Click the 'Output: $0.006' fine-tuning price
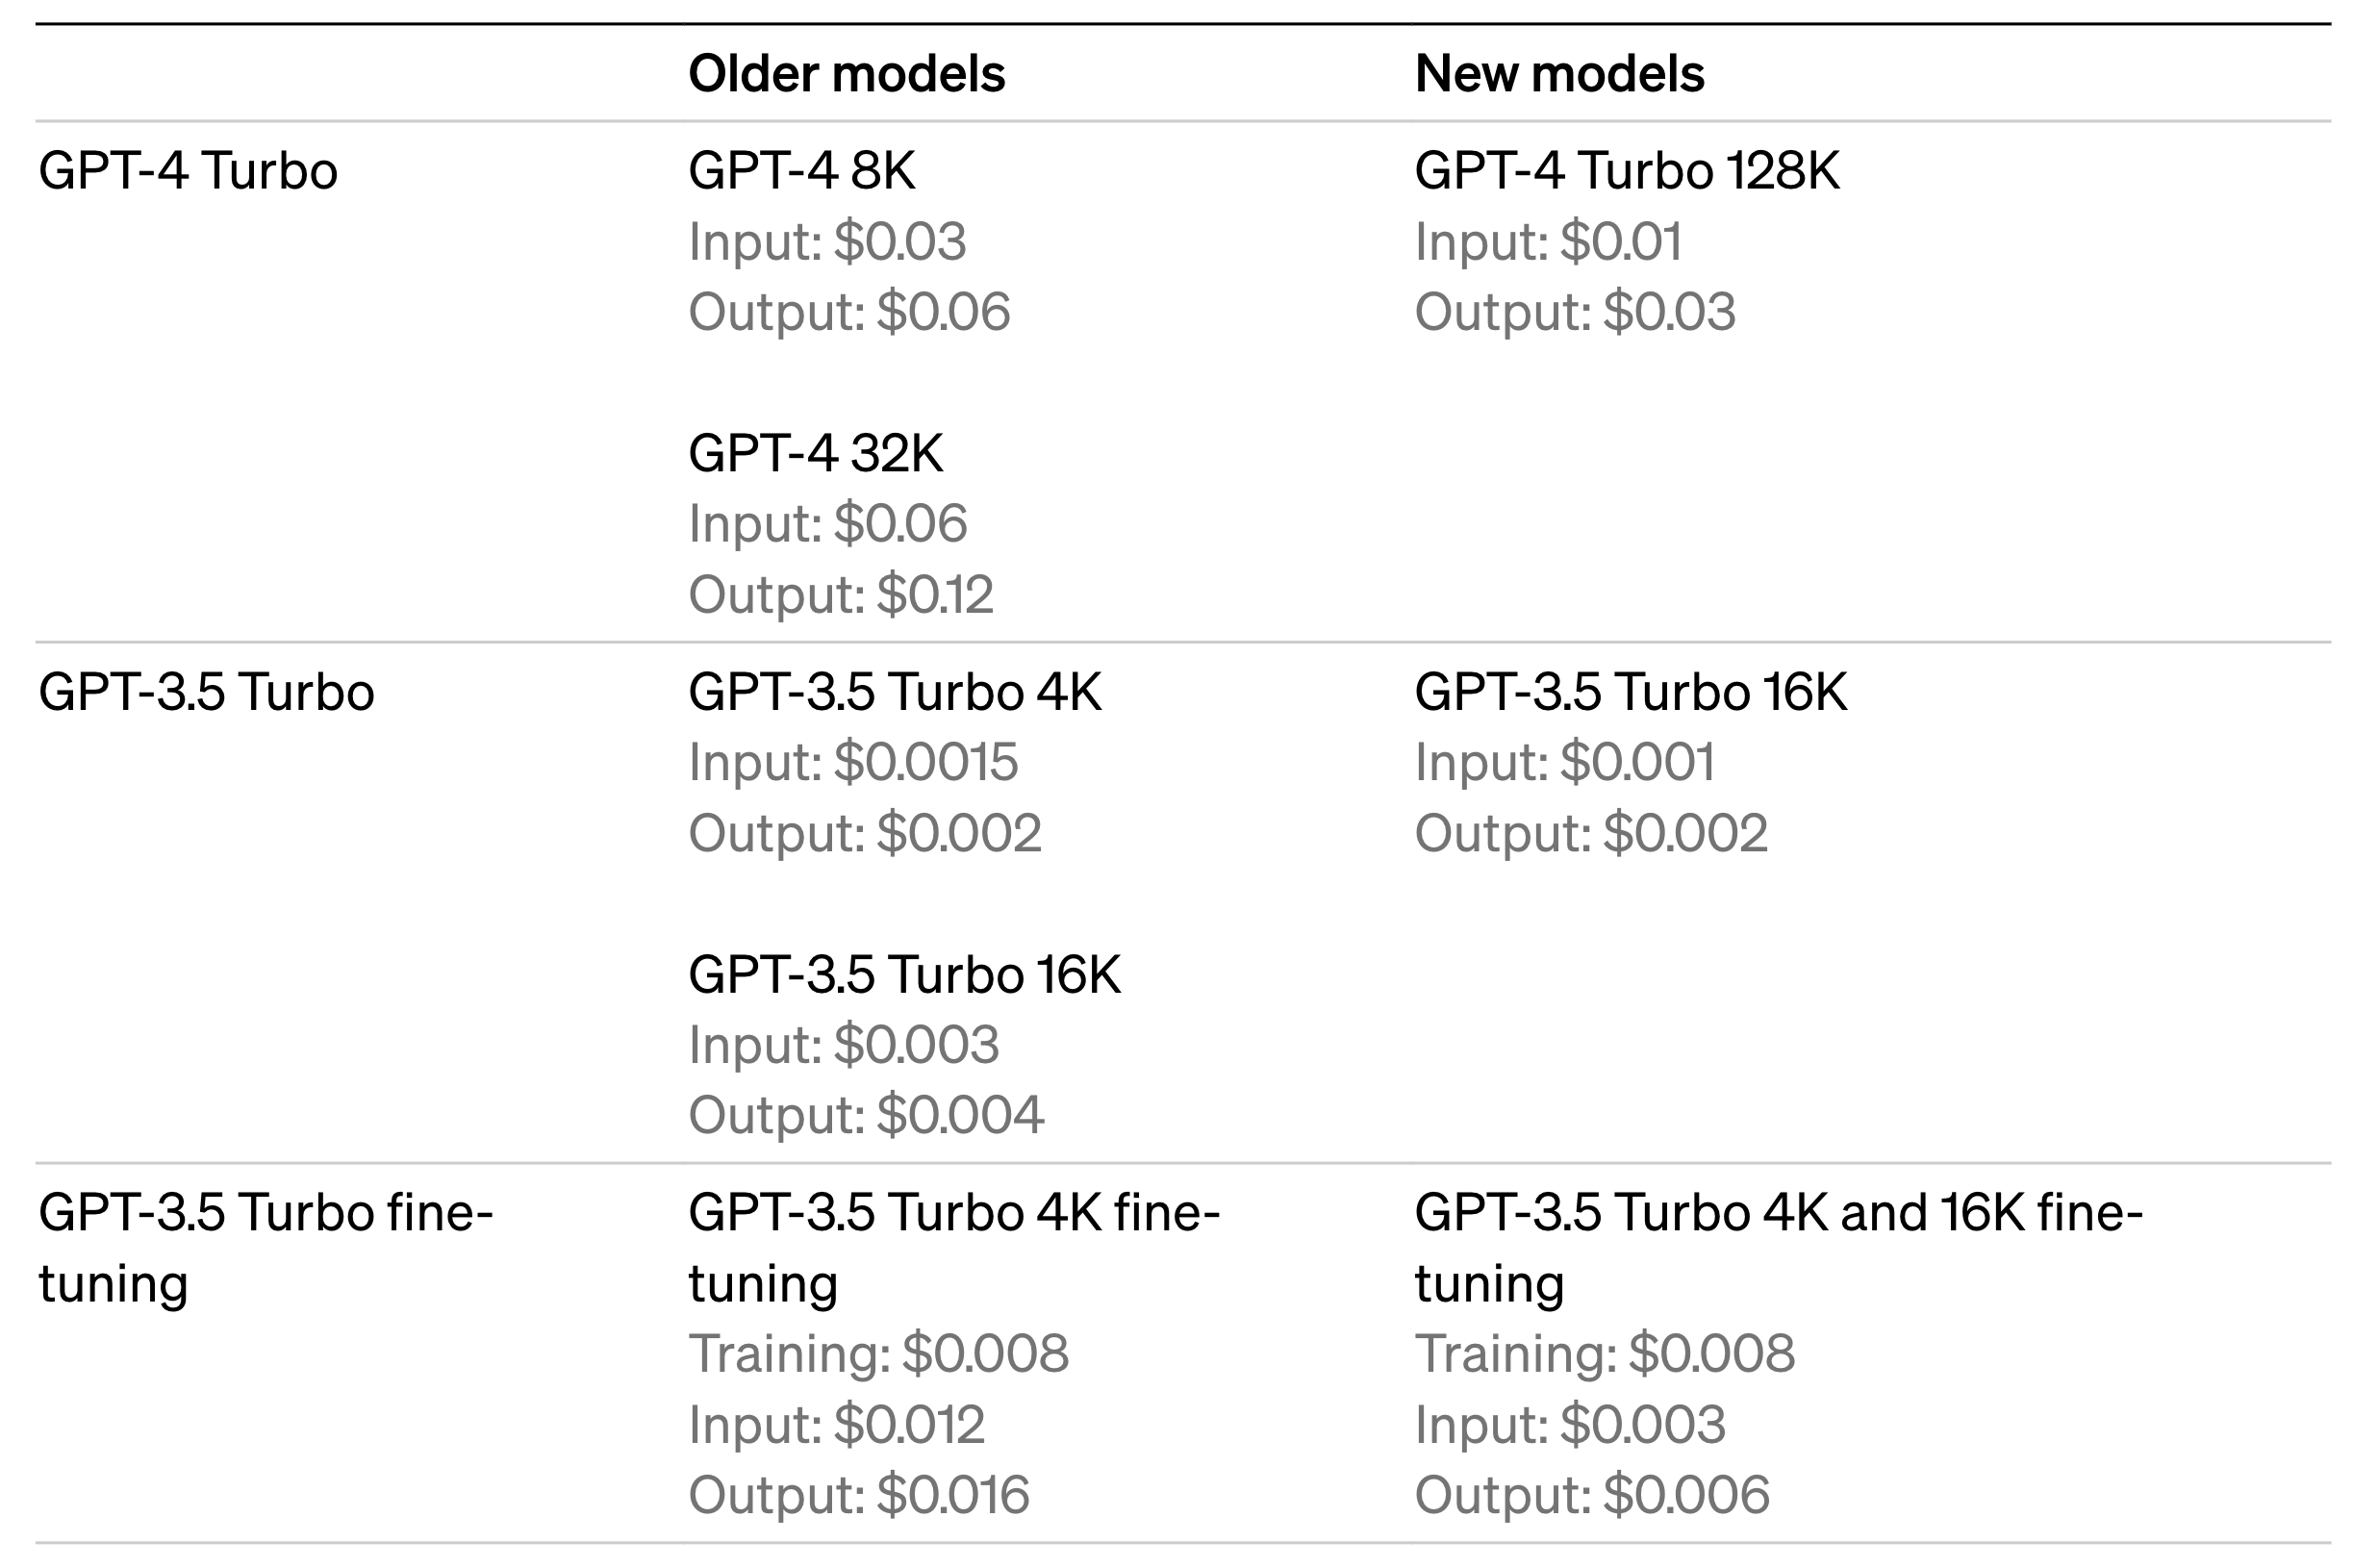2353x1568 pixels. (1591, 1494)
